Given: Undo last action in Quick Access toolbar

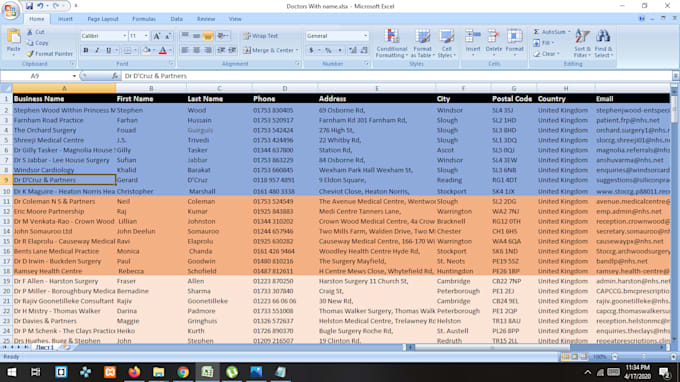Looking at the screenshot, I should point(40,6).
